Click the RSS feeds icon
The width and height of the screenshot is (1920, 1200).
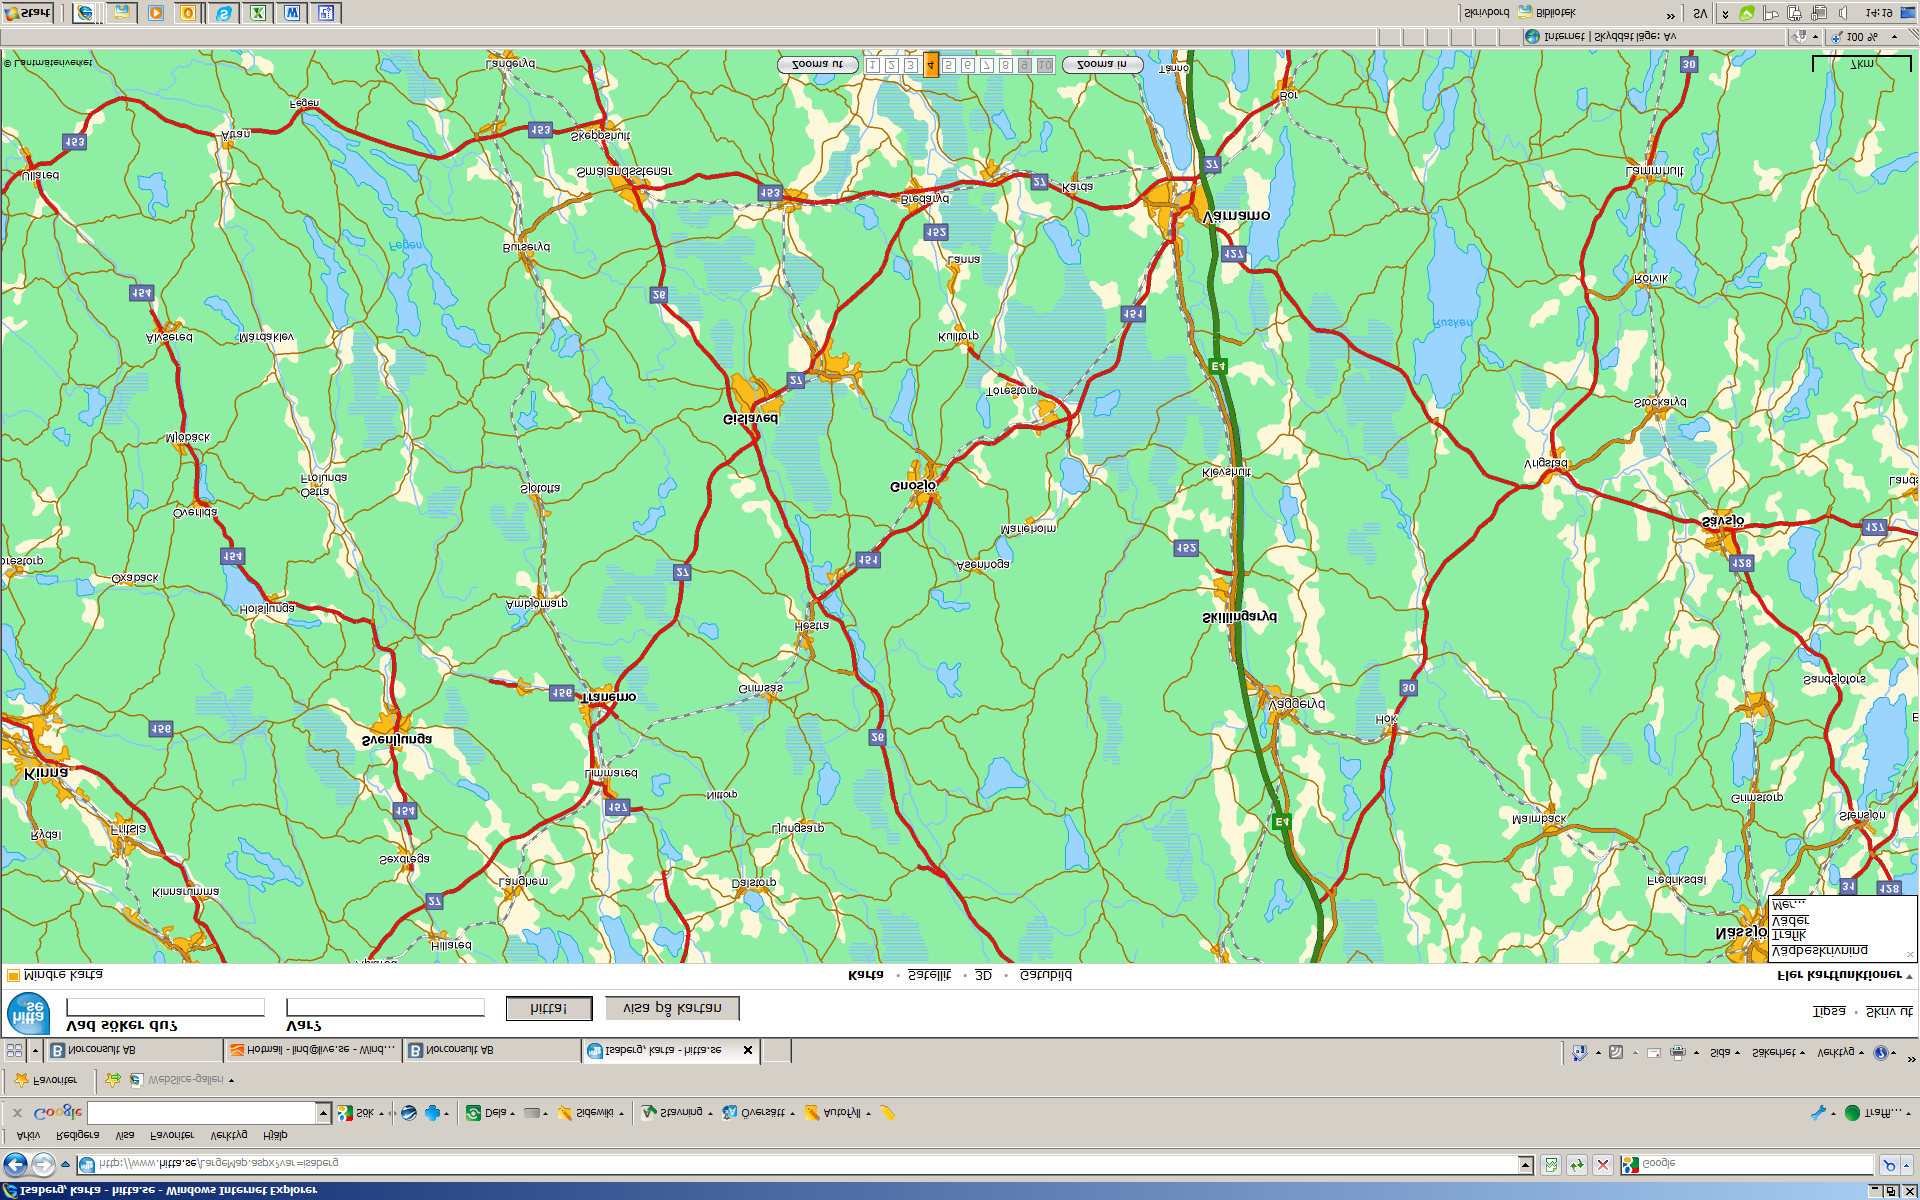click(1616, 1052)
